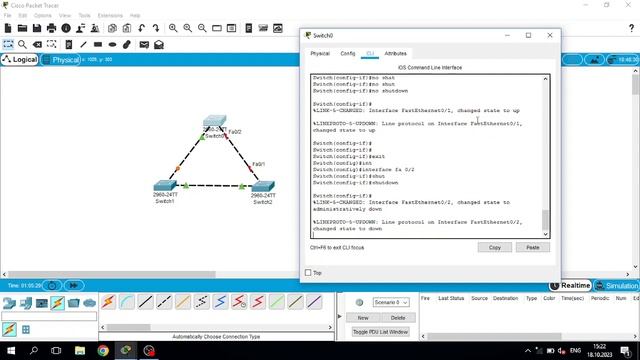Screen dimensions: 640x360
Task: Reset power cycle devices button
Action: coord(52,285)
